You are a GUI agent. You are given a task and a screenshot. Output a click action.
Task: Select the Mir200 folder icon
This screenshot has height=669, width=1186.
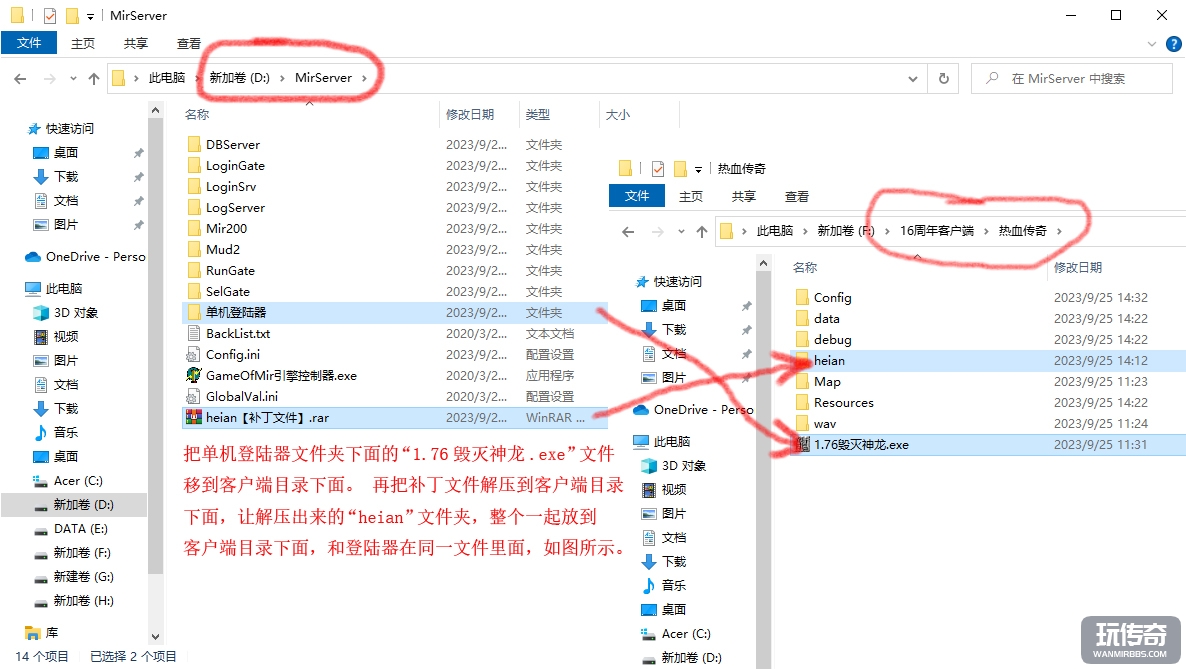[194, 229]
